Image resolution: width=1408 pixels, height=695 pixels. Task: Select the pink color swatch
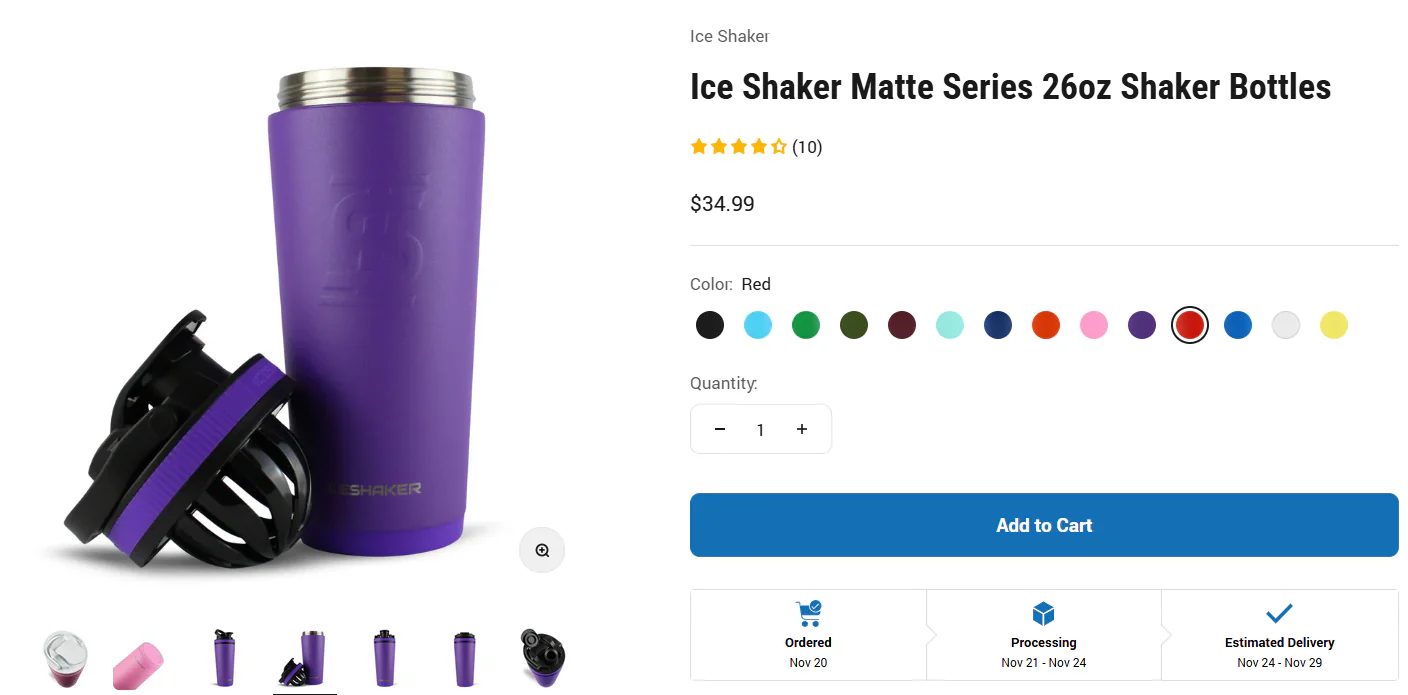pos(1094,324)
